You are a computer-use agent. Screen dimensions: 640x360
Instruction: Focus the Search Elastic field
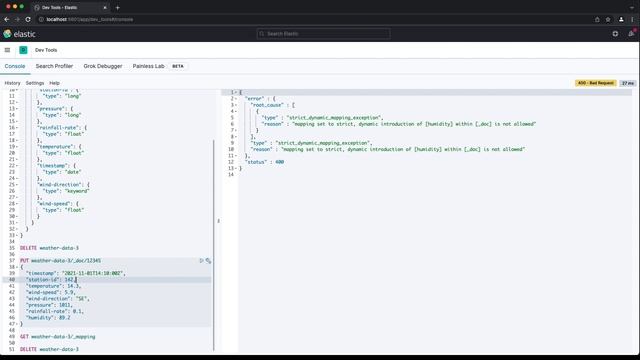(x=323, y=34)
